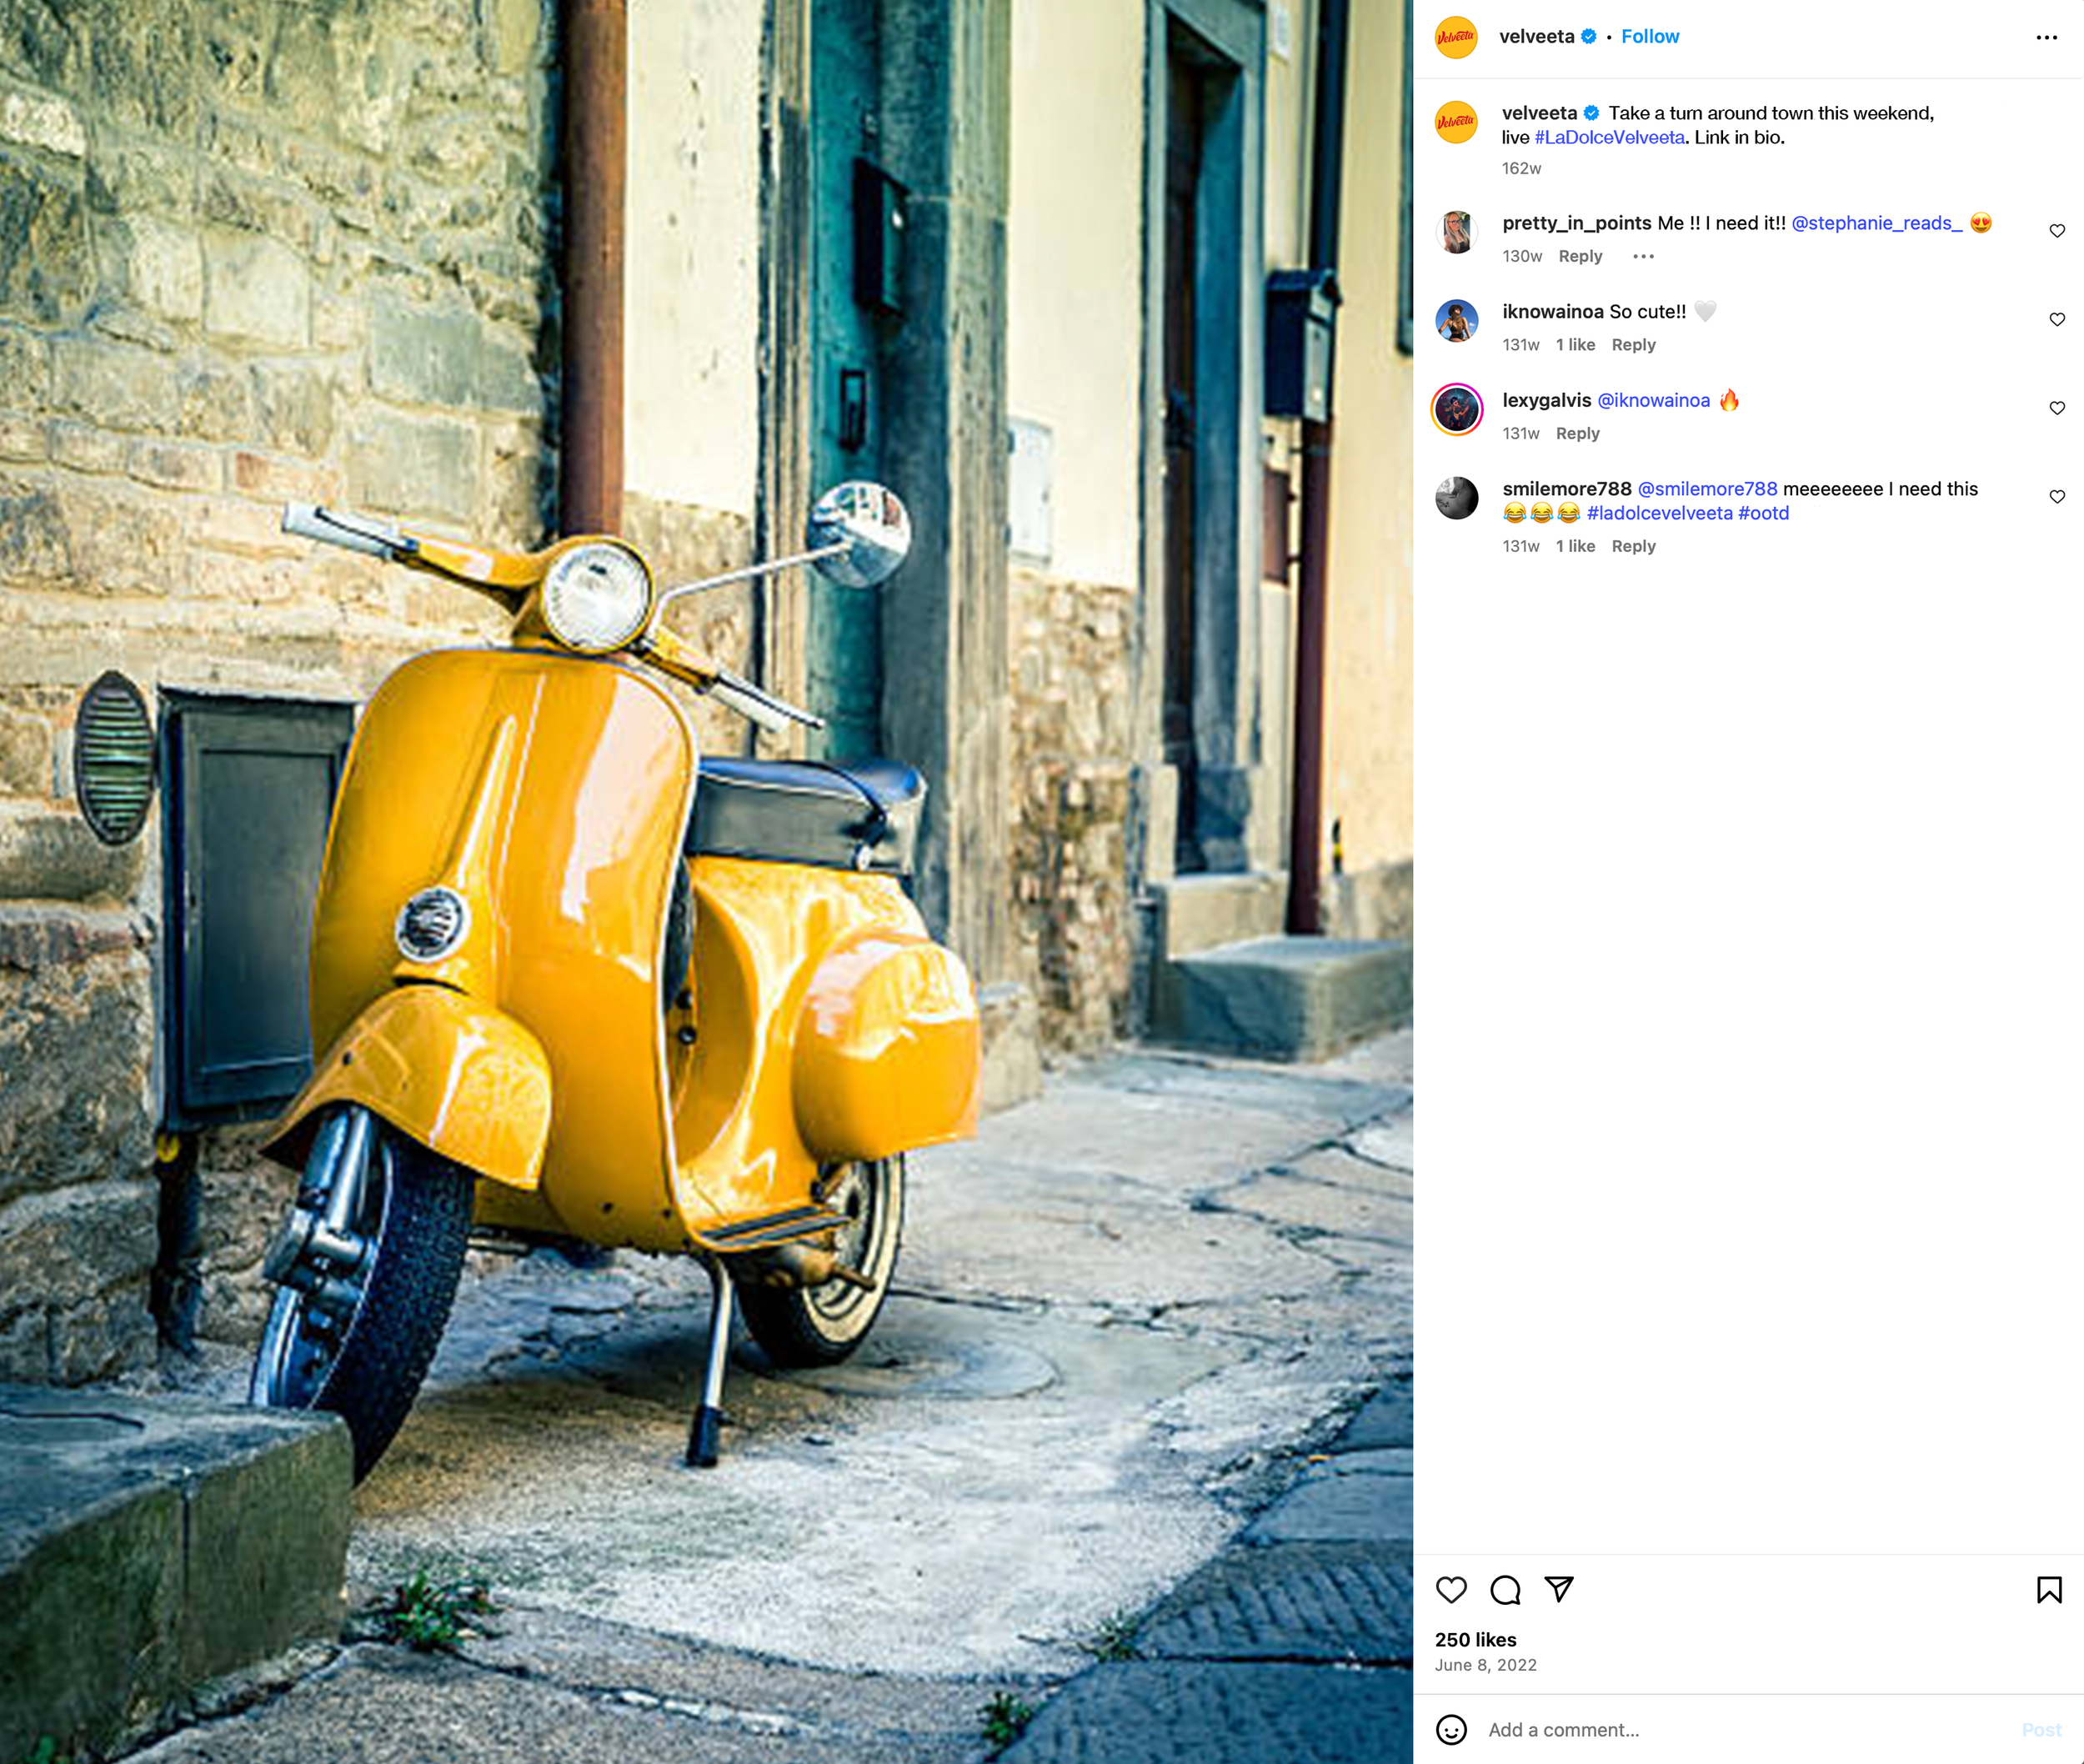Open the emoji picker in the comment bar
Image resolution: width=2084 pixels, height=1764 pixels.
(1451, 1729)
